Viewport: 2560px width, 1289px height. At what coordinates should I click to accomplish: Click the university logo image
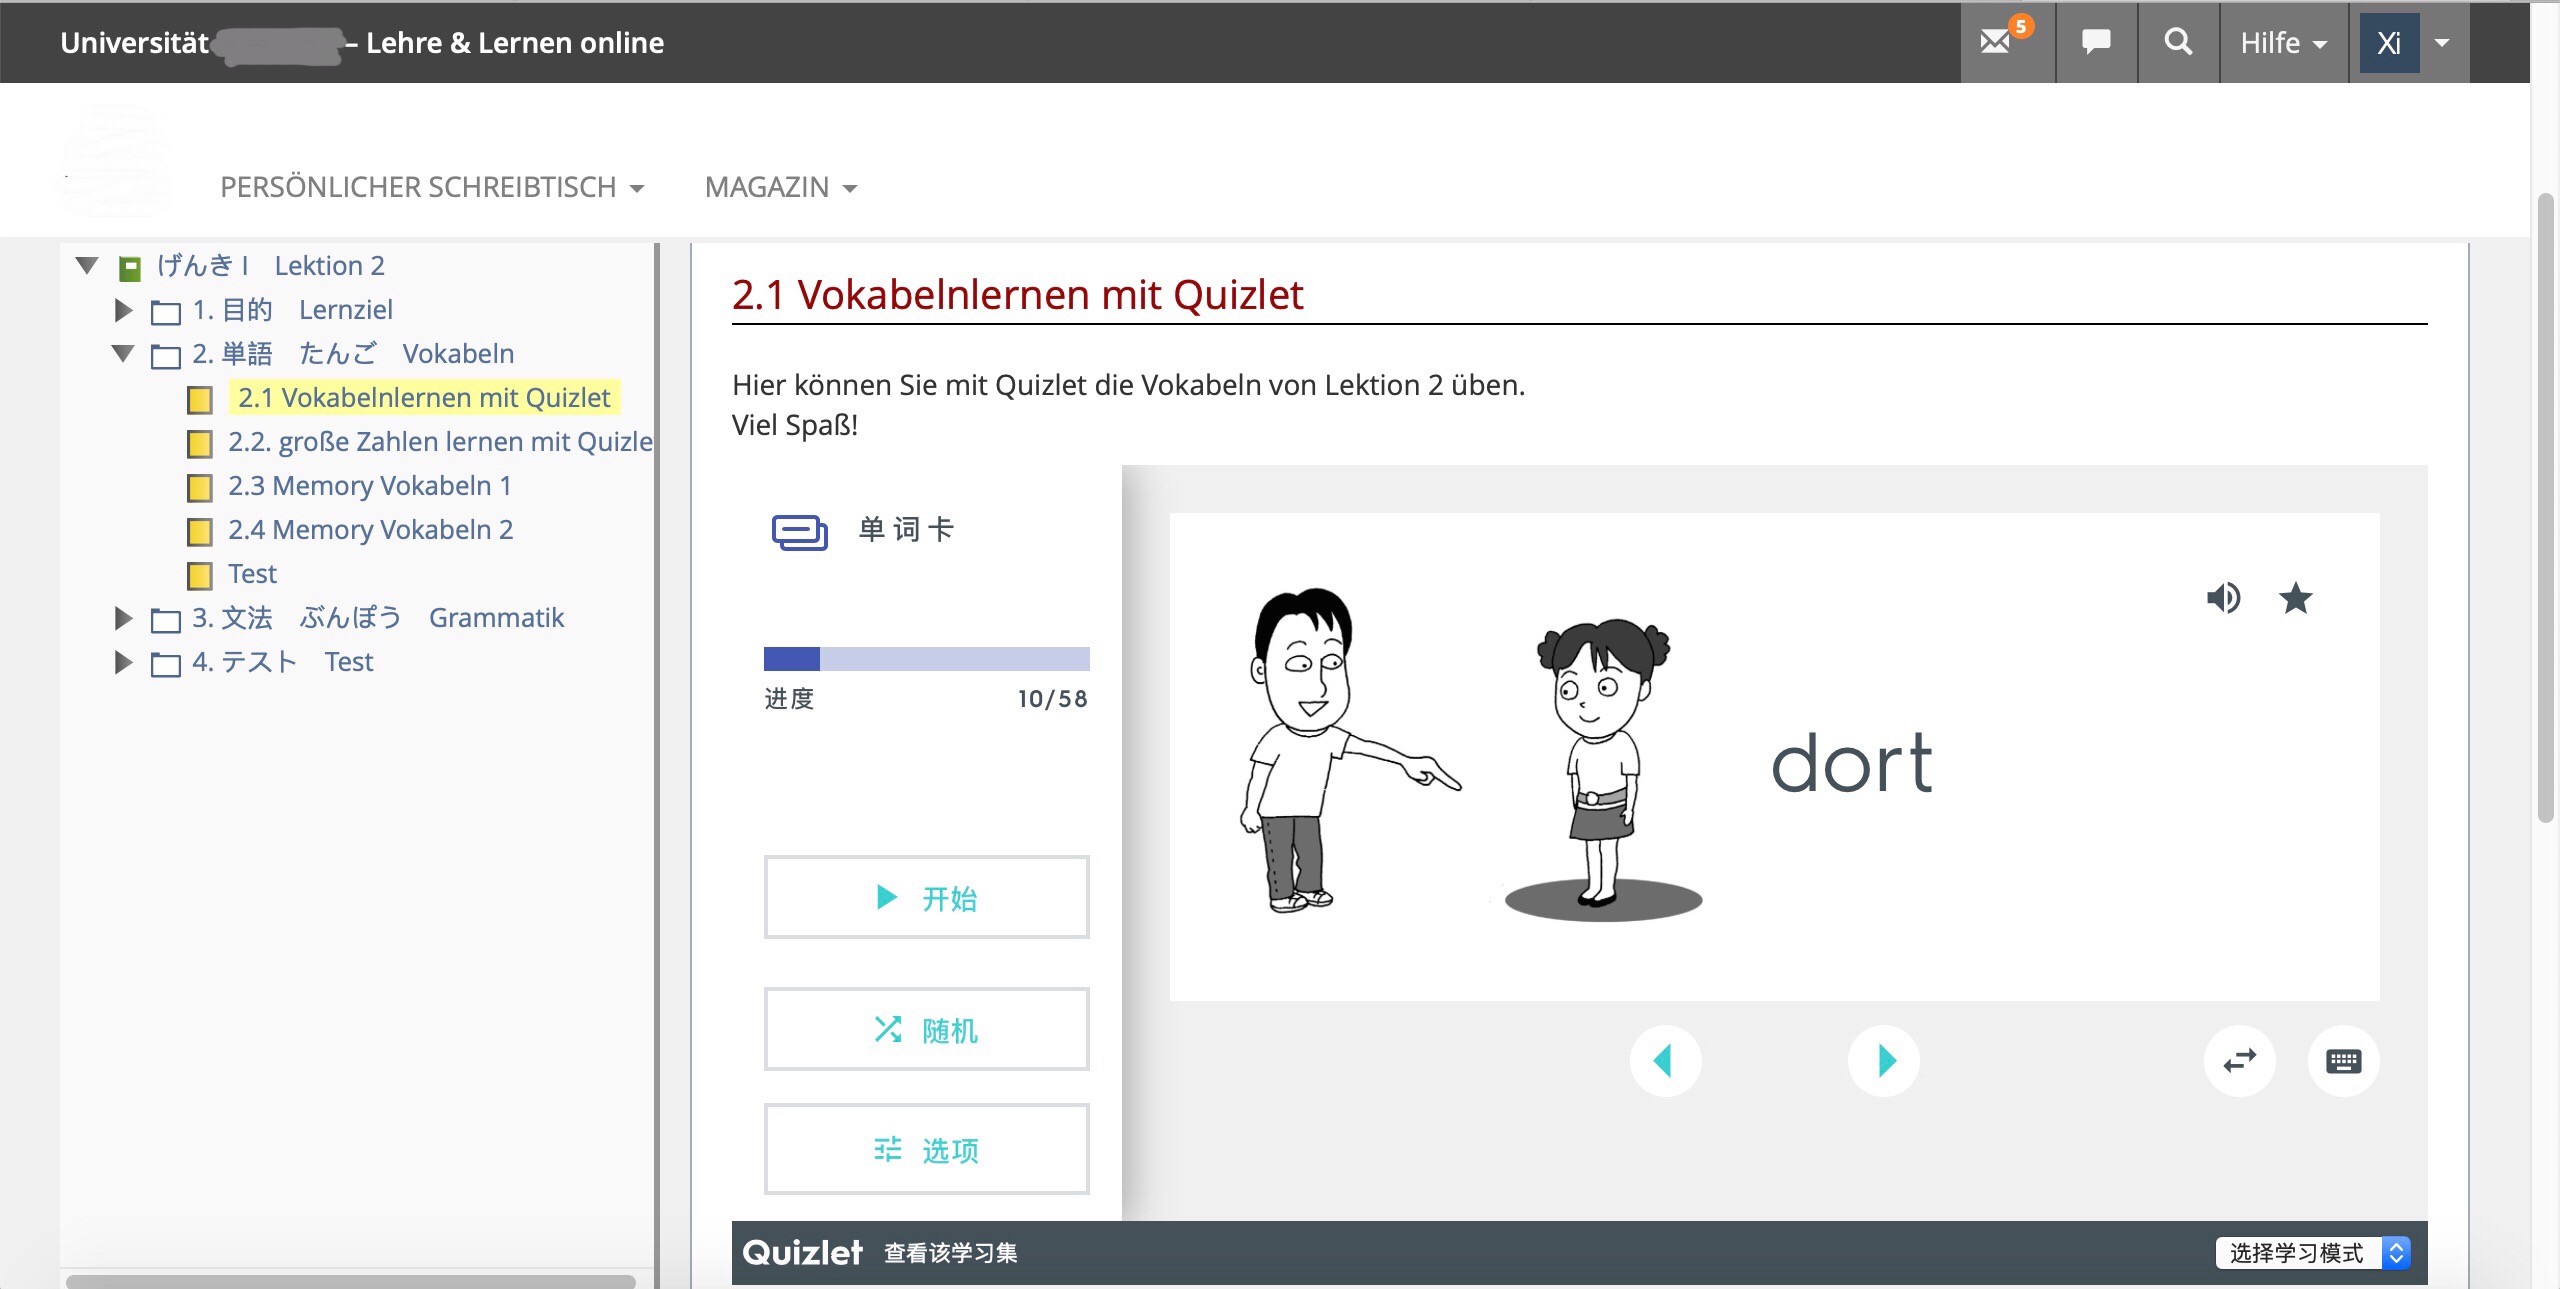[116, 160]
